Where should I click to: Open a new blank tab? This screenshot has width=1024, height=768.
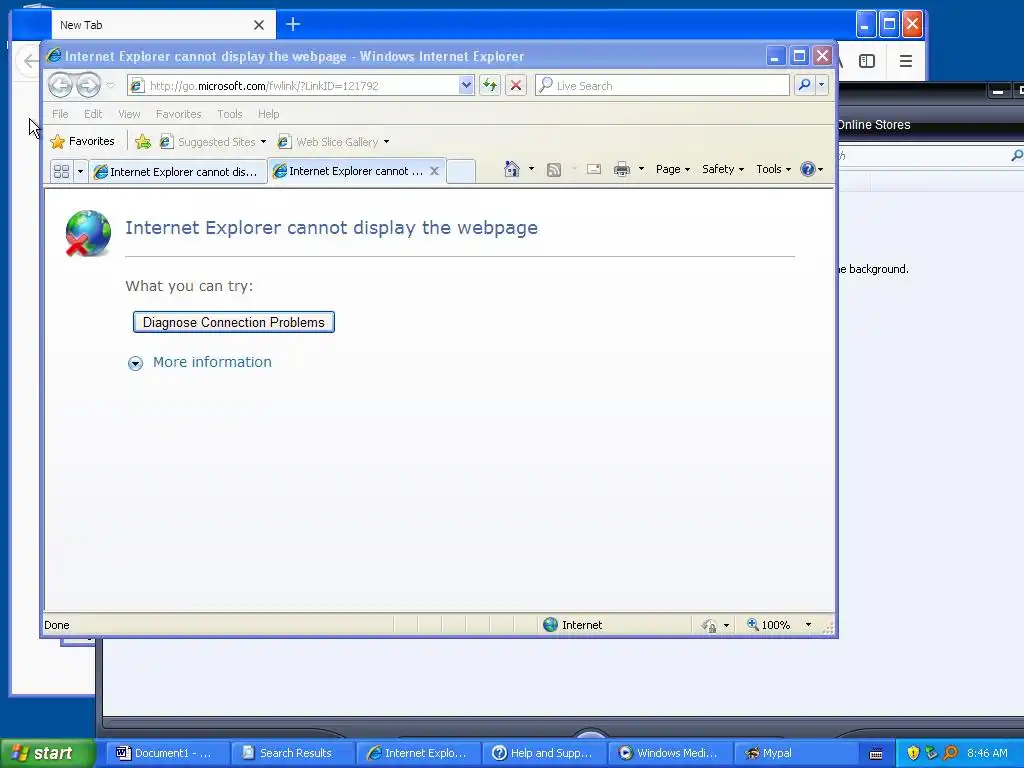[x=461, y=171]
